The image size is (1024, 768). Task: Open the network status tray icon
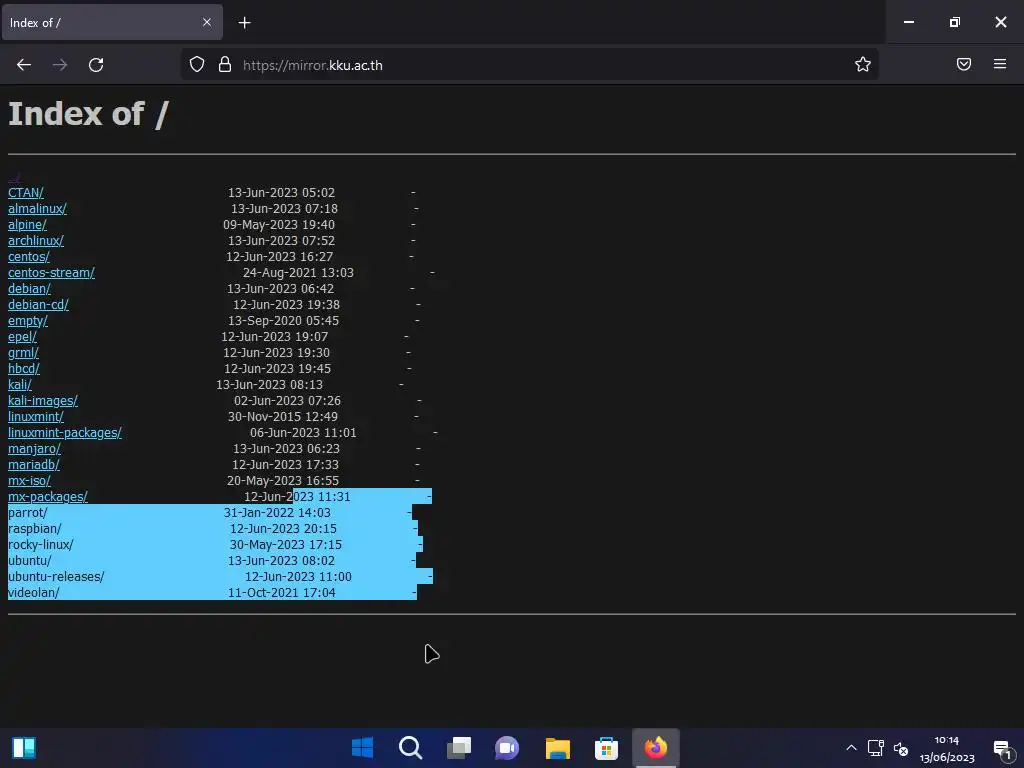[x=876, y=748]
